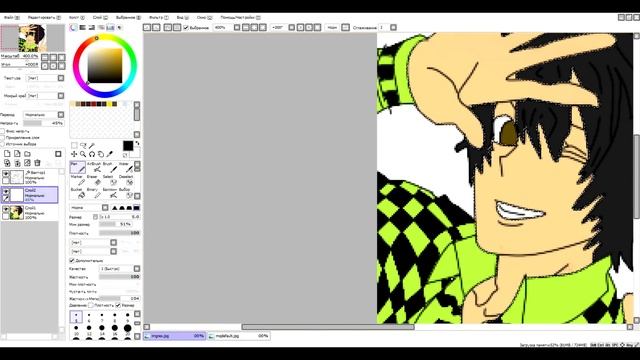Select the Pen tool
Screen dimensions: 640x360
tap(78, 167)
